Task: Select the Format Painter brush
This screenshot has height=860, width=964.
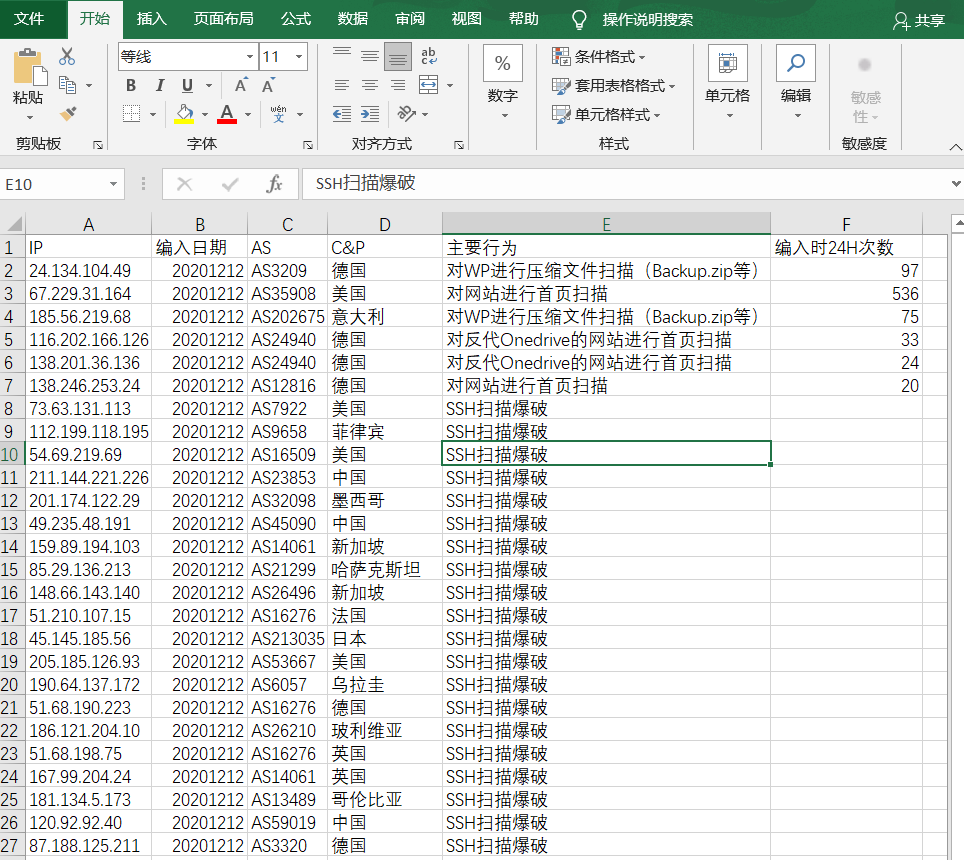Action: 68,114
